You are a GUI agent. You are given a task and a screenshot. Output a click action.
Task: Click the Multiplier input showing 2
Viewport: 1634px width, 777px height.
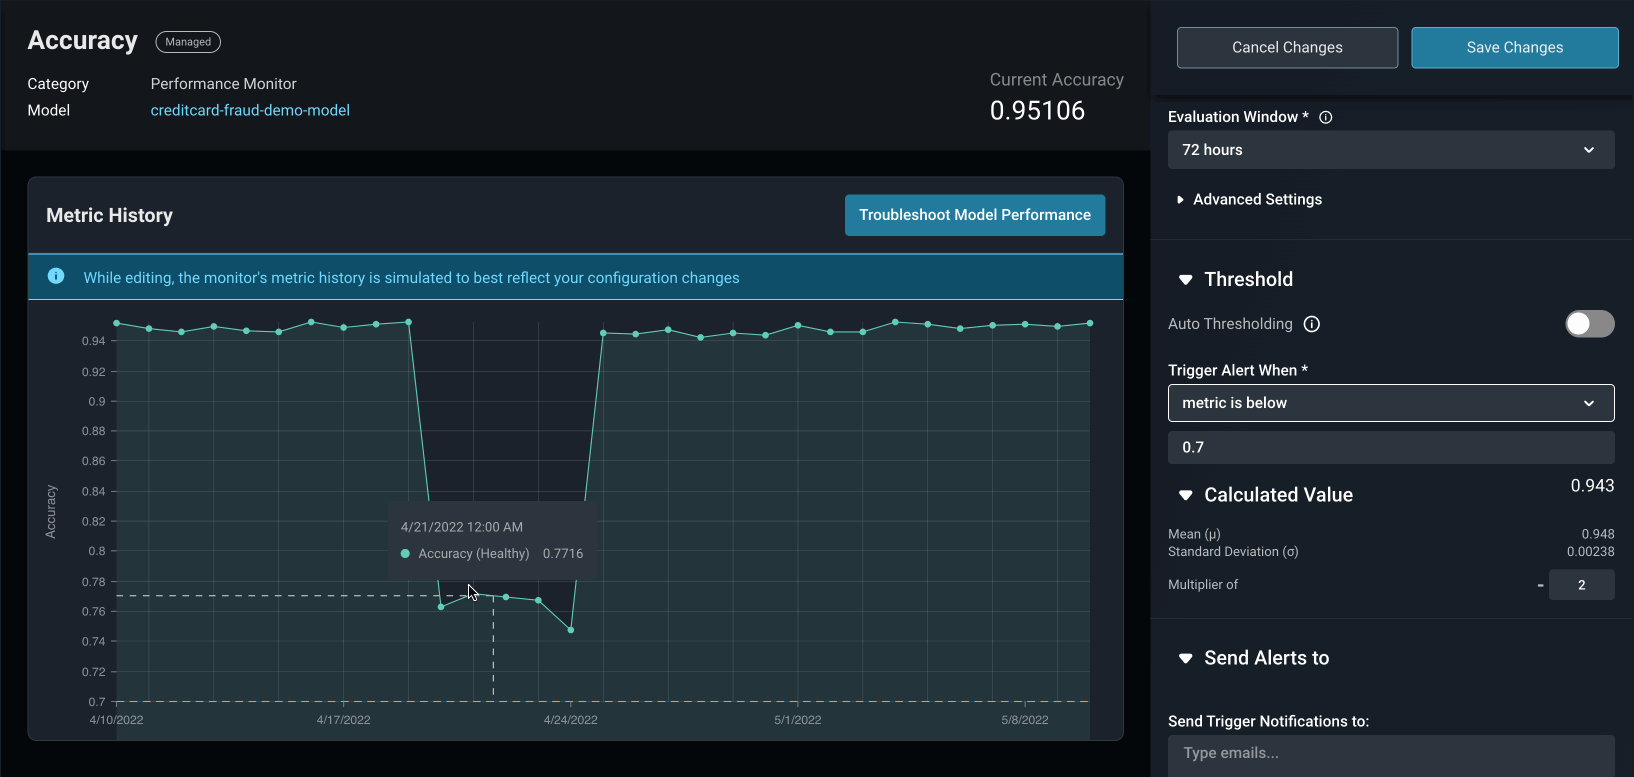(1581, 585)
